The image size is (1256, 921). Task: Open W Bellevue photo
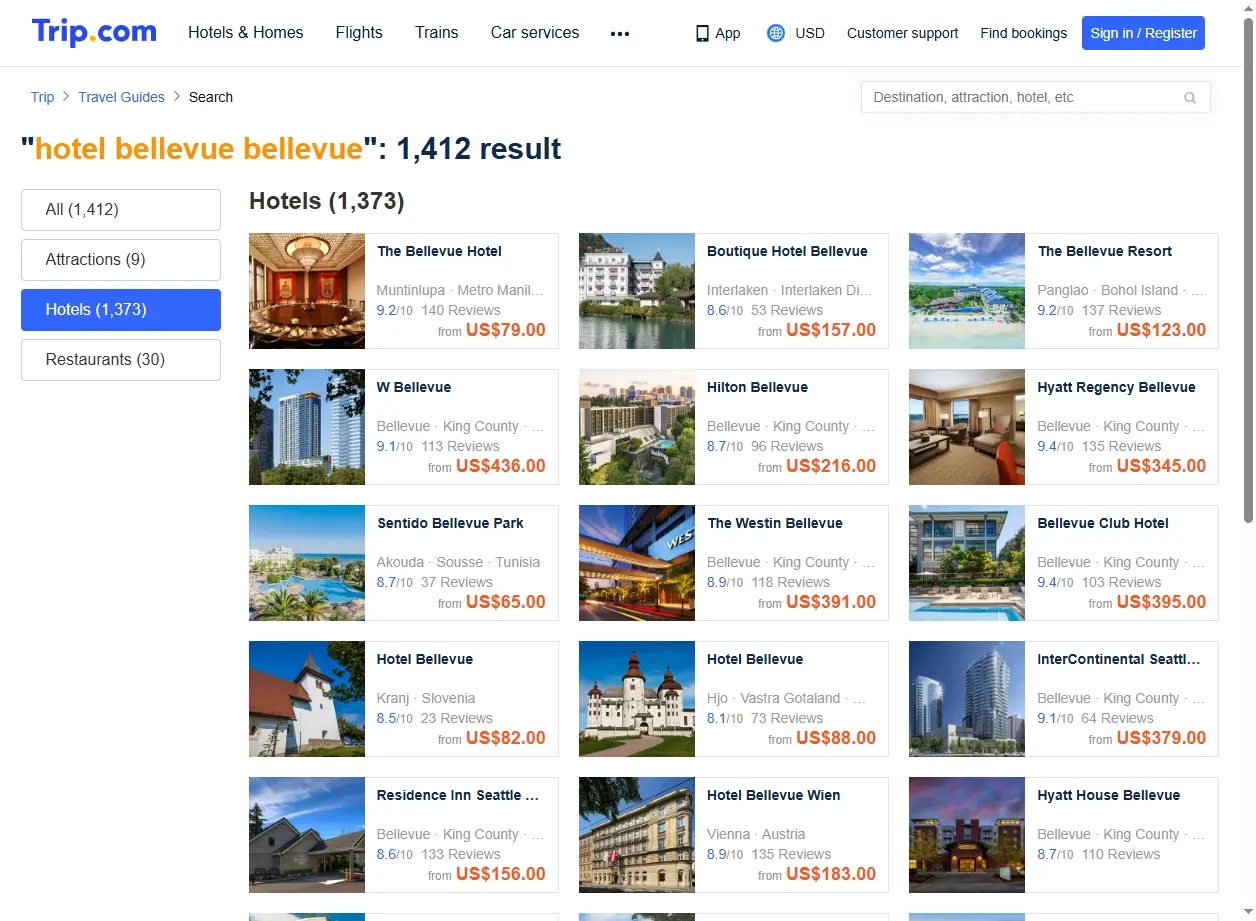307,427
